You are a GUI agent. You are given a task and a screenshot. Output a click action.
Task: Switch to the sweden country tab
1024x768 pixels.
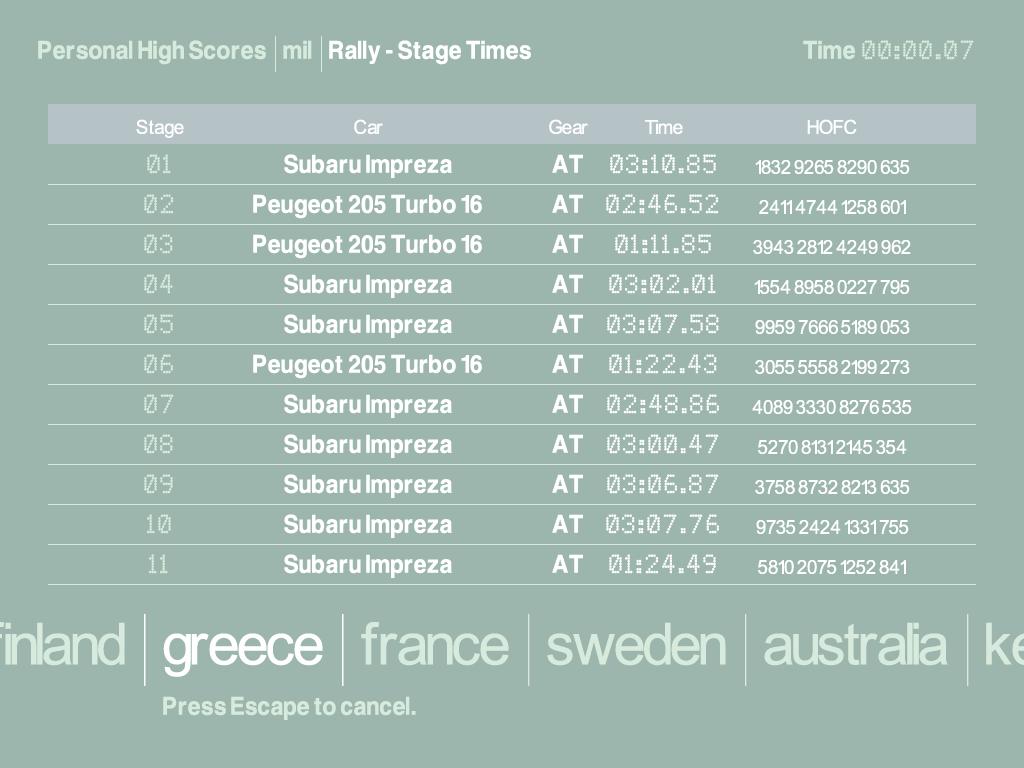(635, 645)
